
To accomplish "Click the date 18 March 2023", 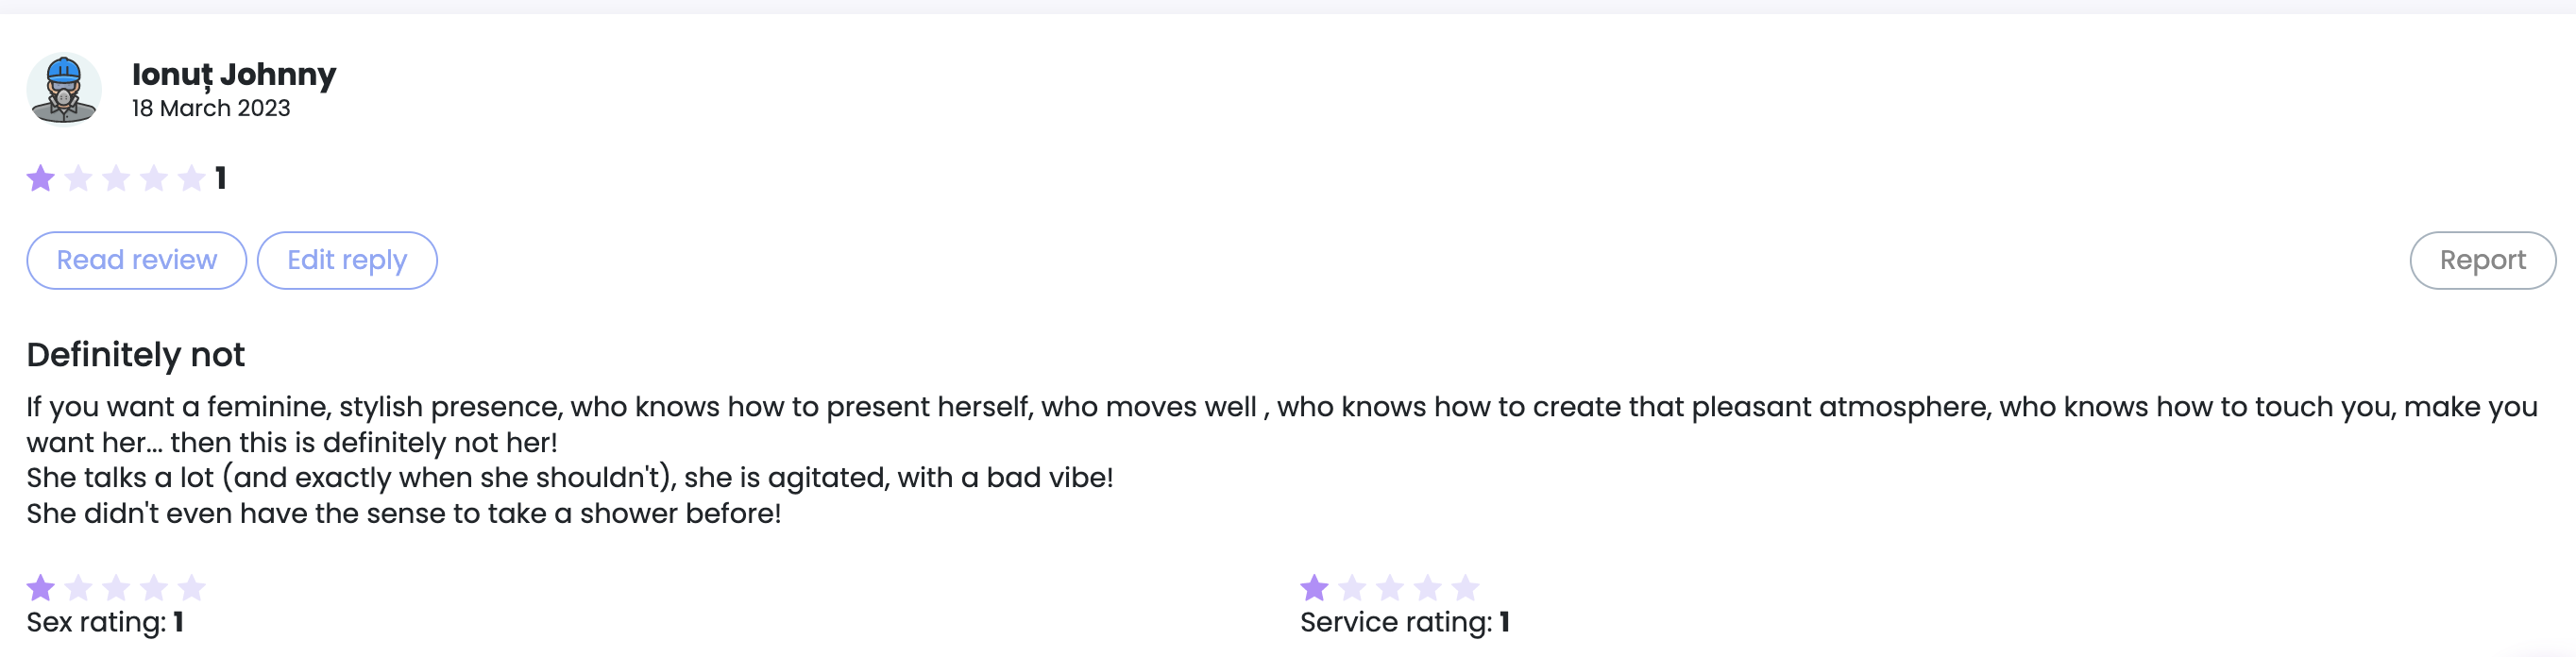I will click(x=211, y=108).
